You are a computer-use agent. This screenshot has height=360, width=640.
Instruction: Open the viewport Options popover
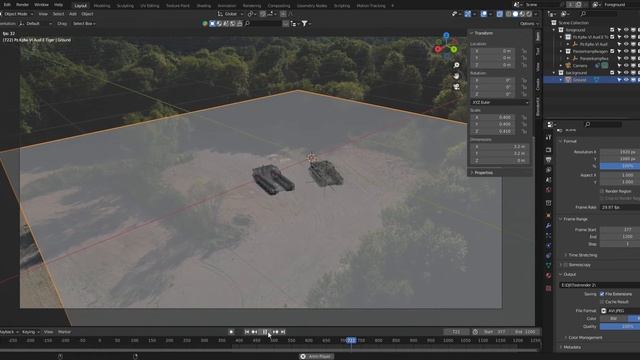[x=529, y=24]
